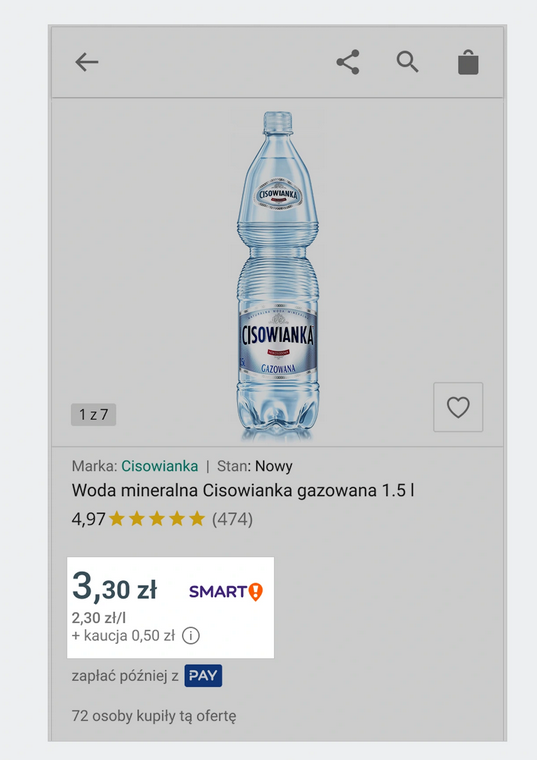Open the Cisowianka bottle product image
The image size is (537, 760).
coord(277,276)
